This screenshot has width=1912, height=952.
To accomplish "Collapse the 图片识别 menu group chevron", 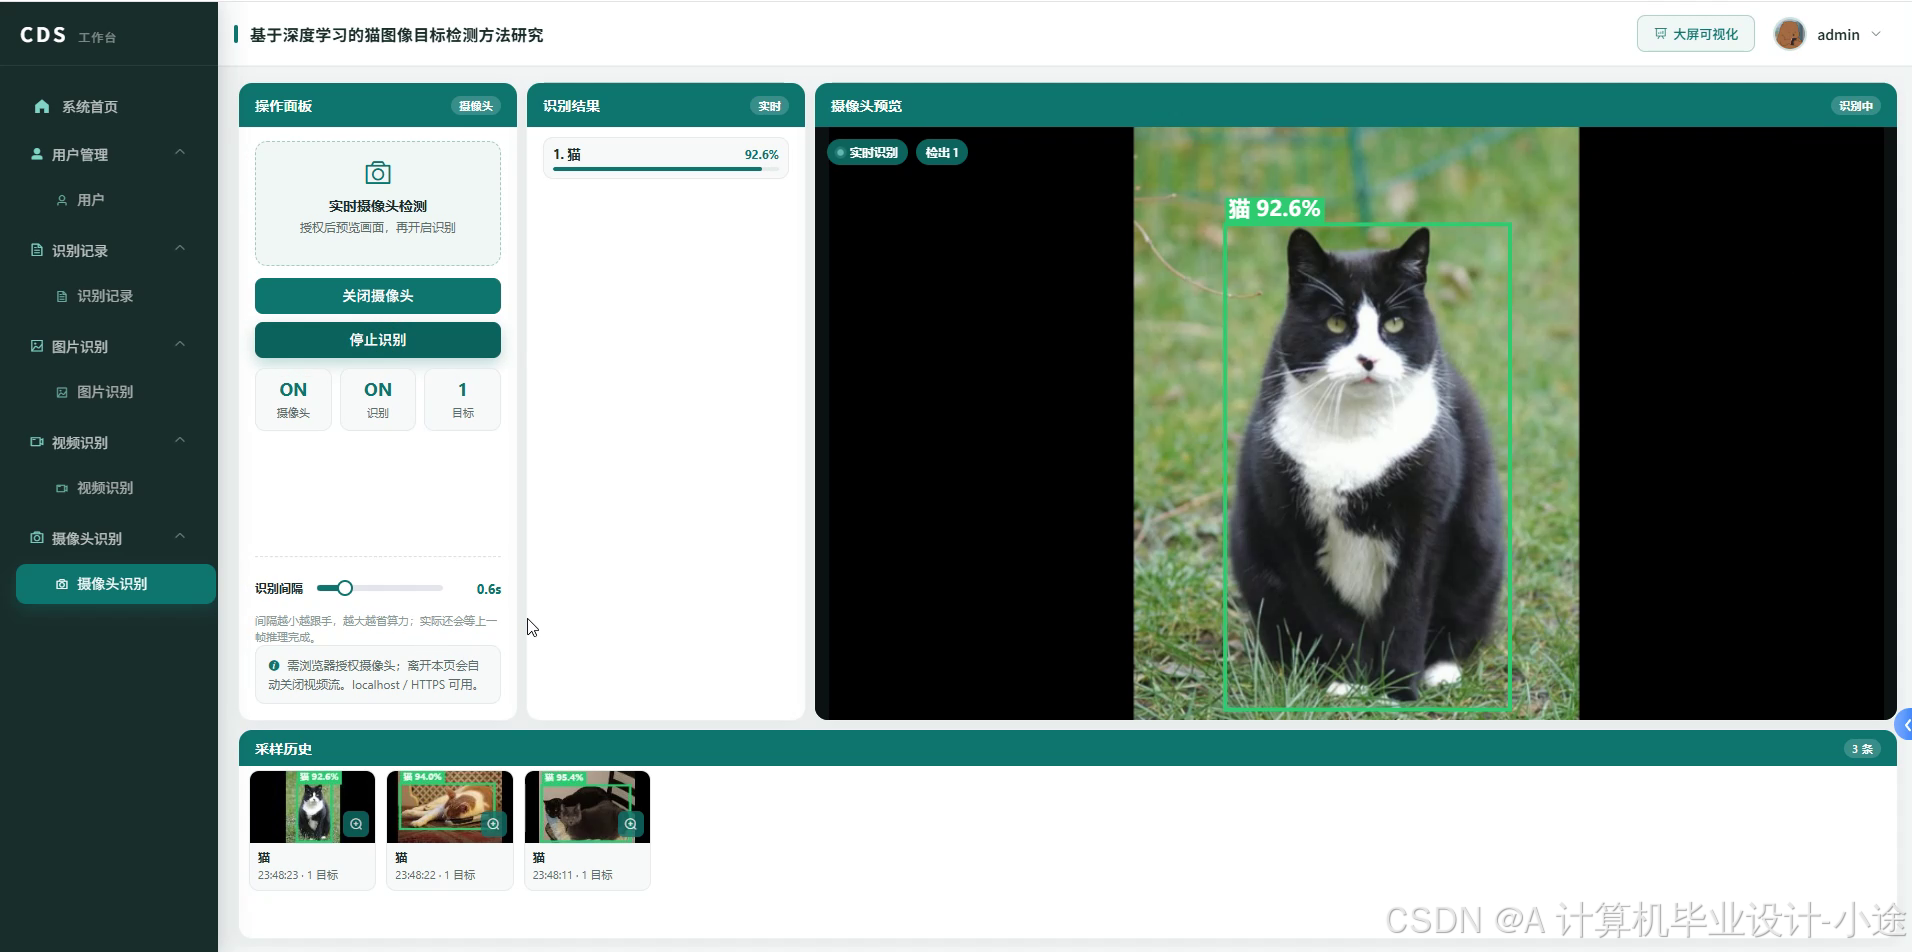I will click(180, 345).
